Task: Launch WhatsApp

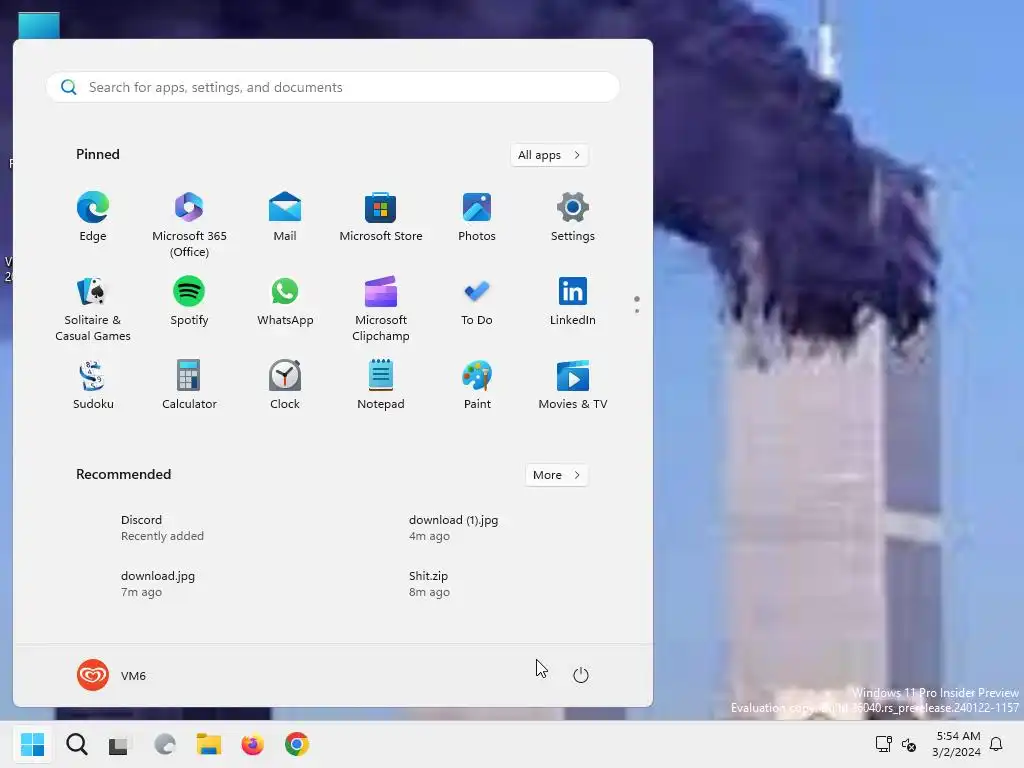Action: (285, 302)
